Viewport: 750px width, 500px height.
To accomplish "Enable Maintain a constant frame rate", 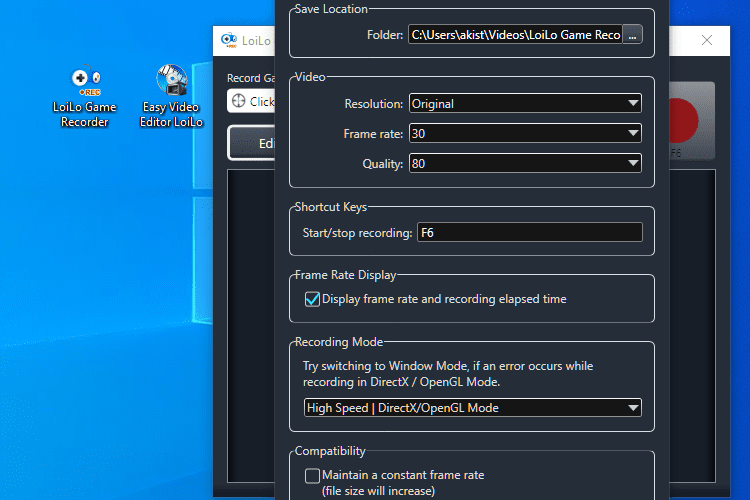I will (x=312, y=476).
